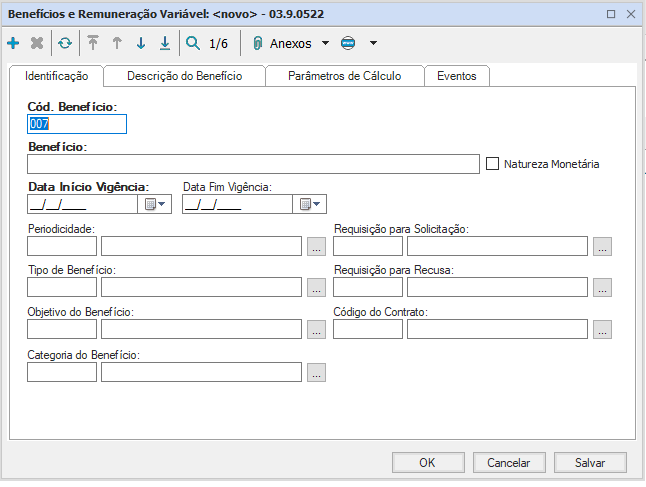Go to previous record up arrow
Image resolution: width=646 pixels, height=487 pixels.
[117, 44]
